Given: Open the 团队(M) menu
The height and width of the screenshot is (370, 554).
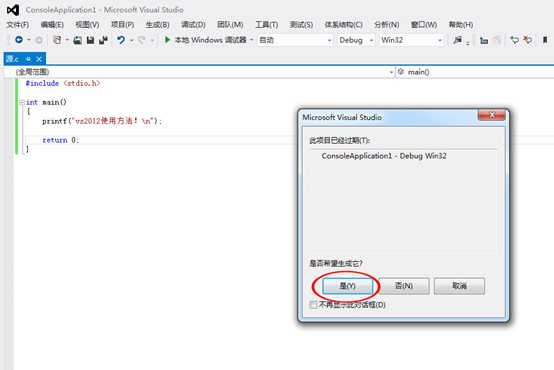Looking at the screenshot, I should (230, 25).
